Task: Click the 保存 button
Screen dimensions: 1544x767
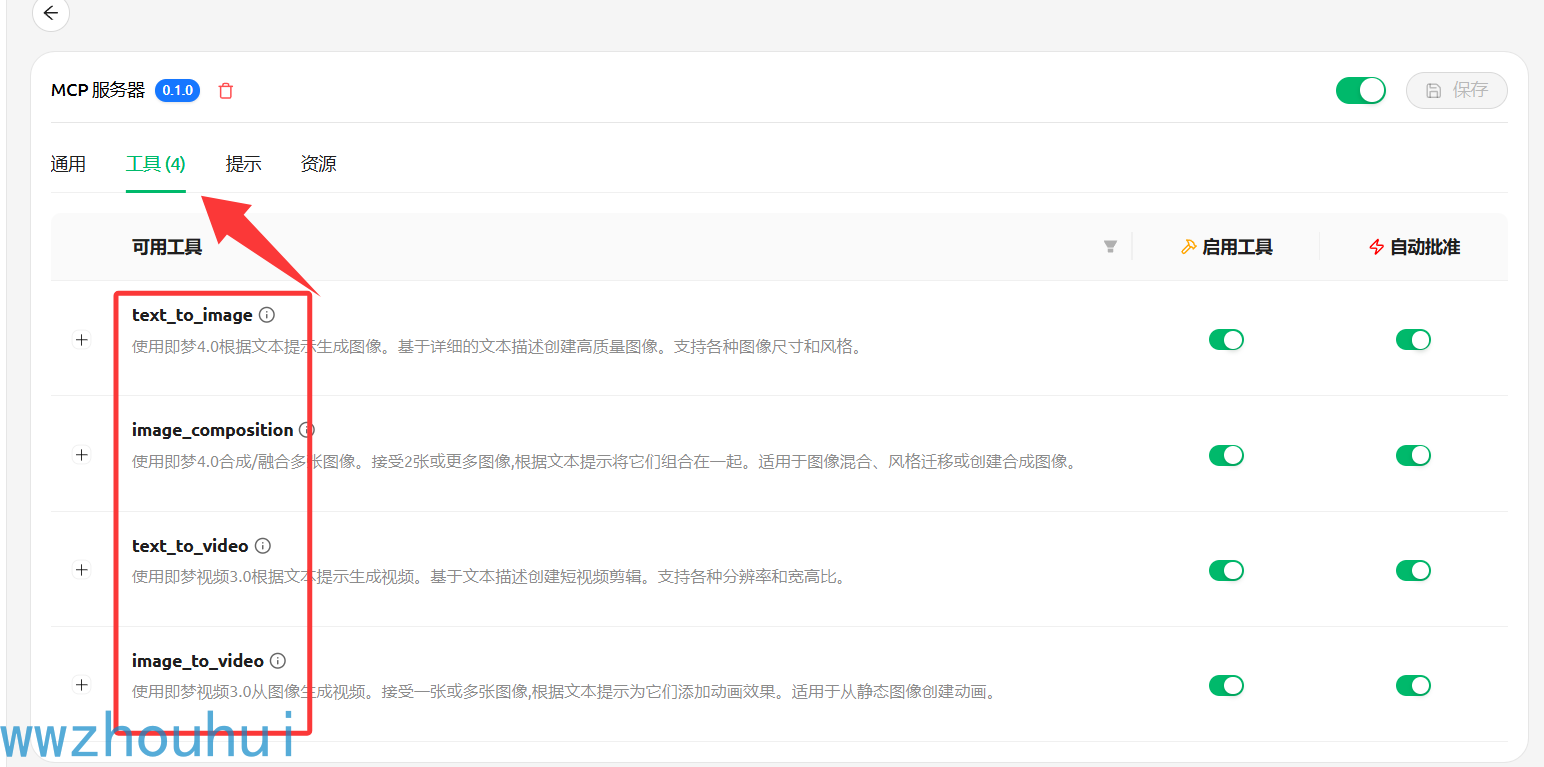Action: click(1456, 90)
